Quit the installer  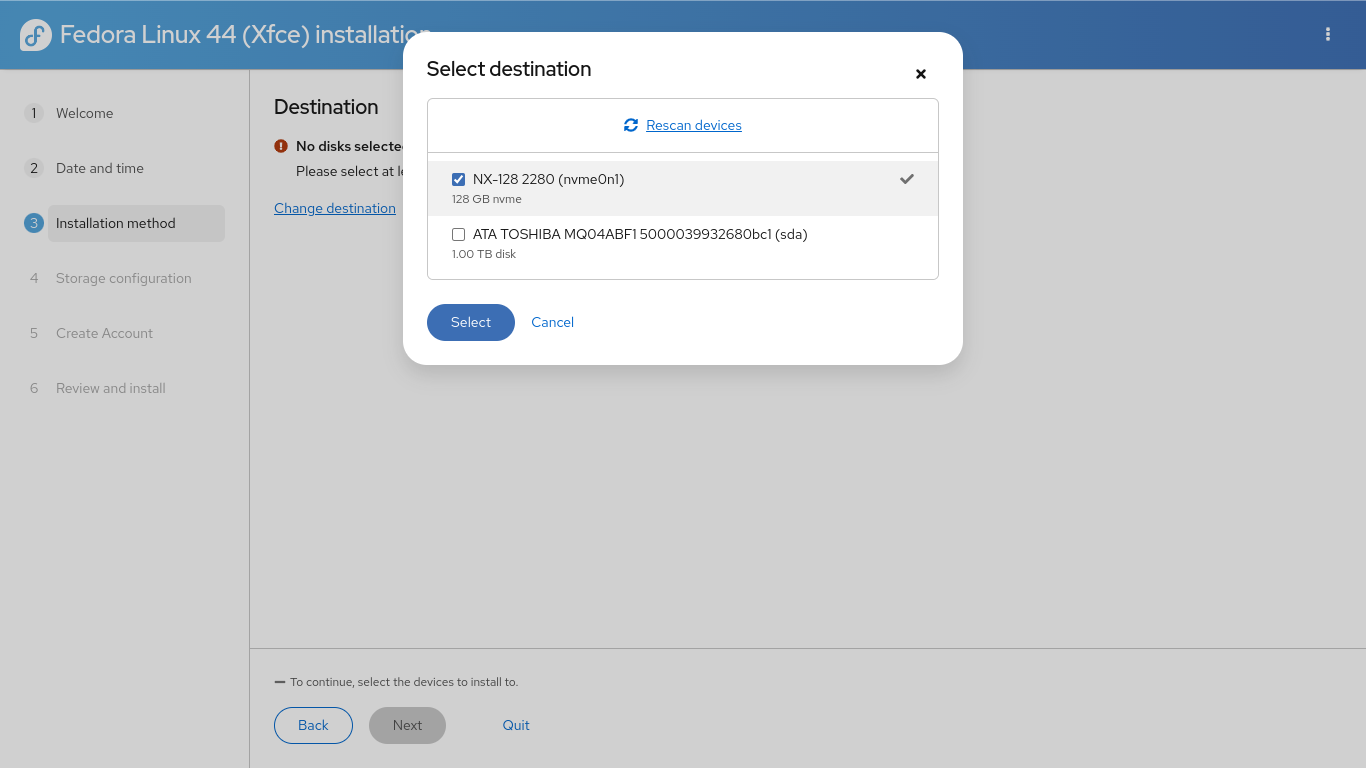[516, 725]
